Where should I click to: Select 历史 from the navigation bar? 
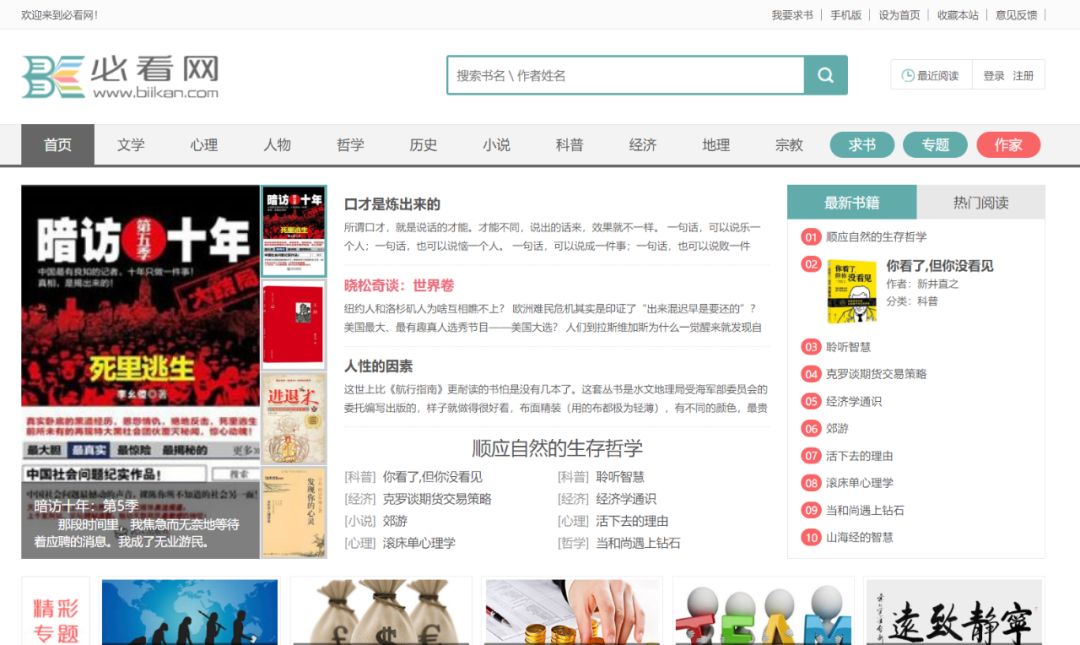point(423,144)
